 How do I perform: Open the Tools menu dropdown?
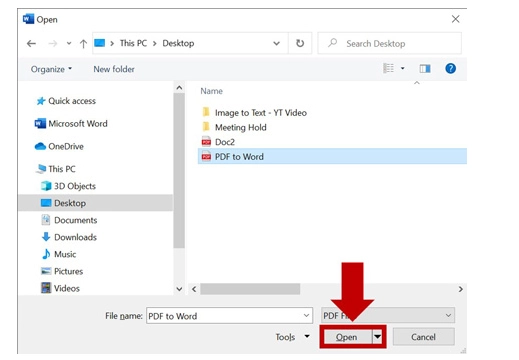[x=292, y=337]
